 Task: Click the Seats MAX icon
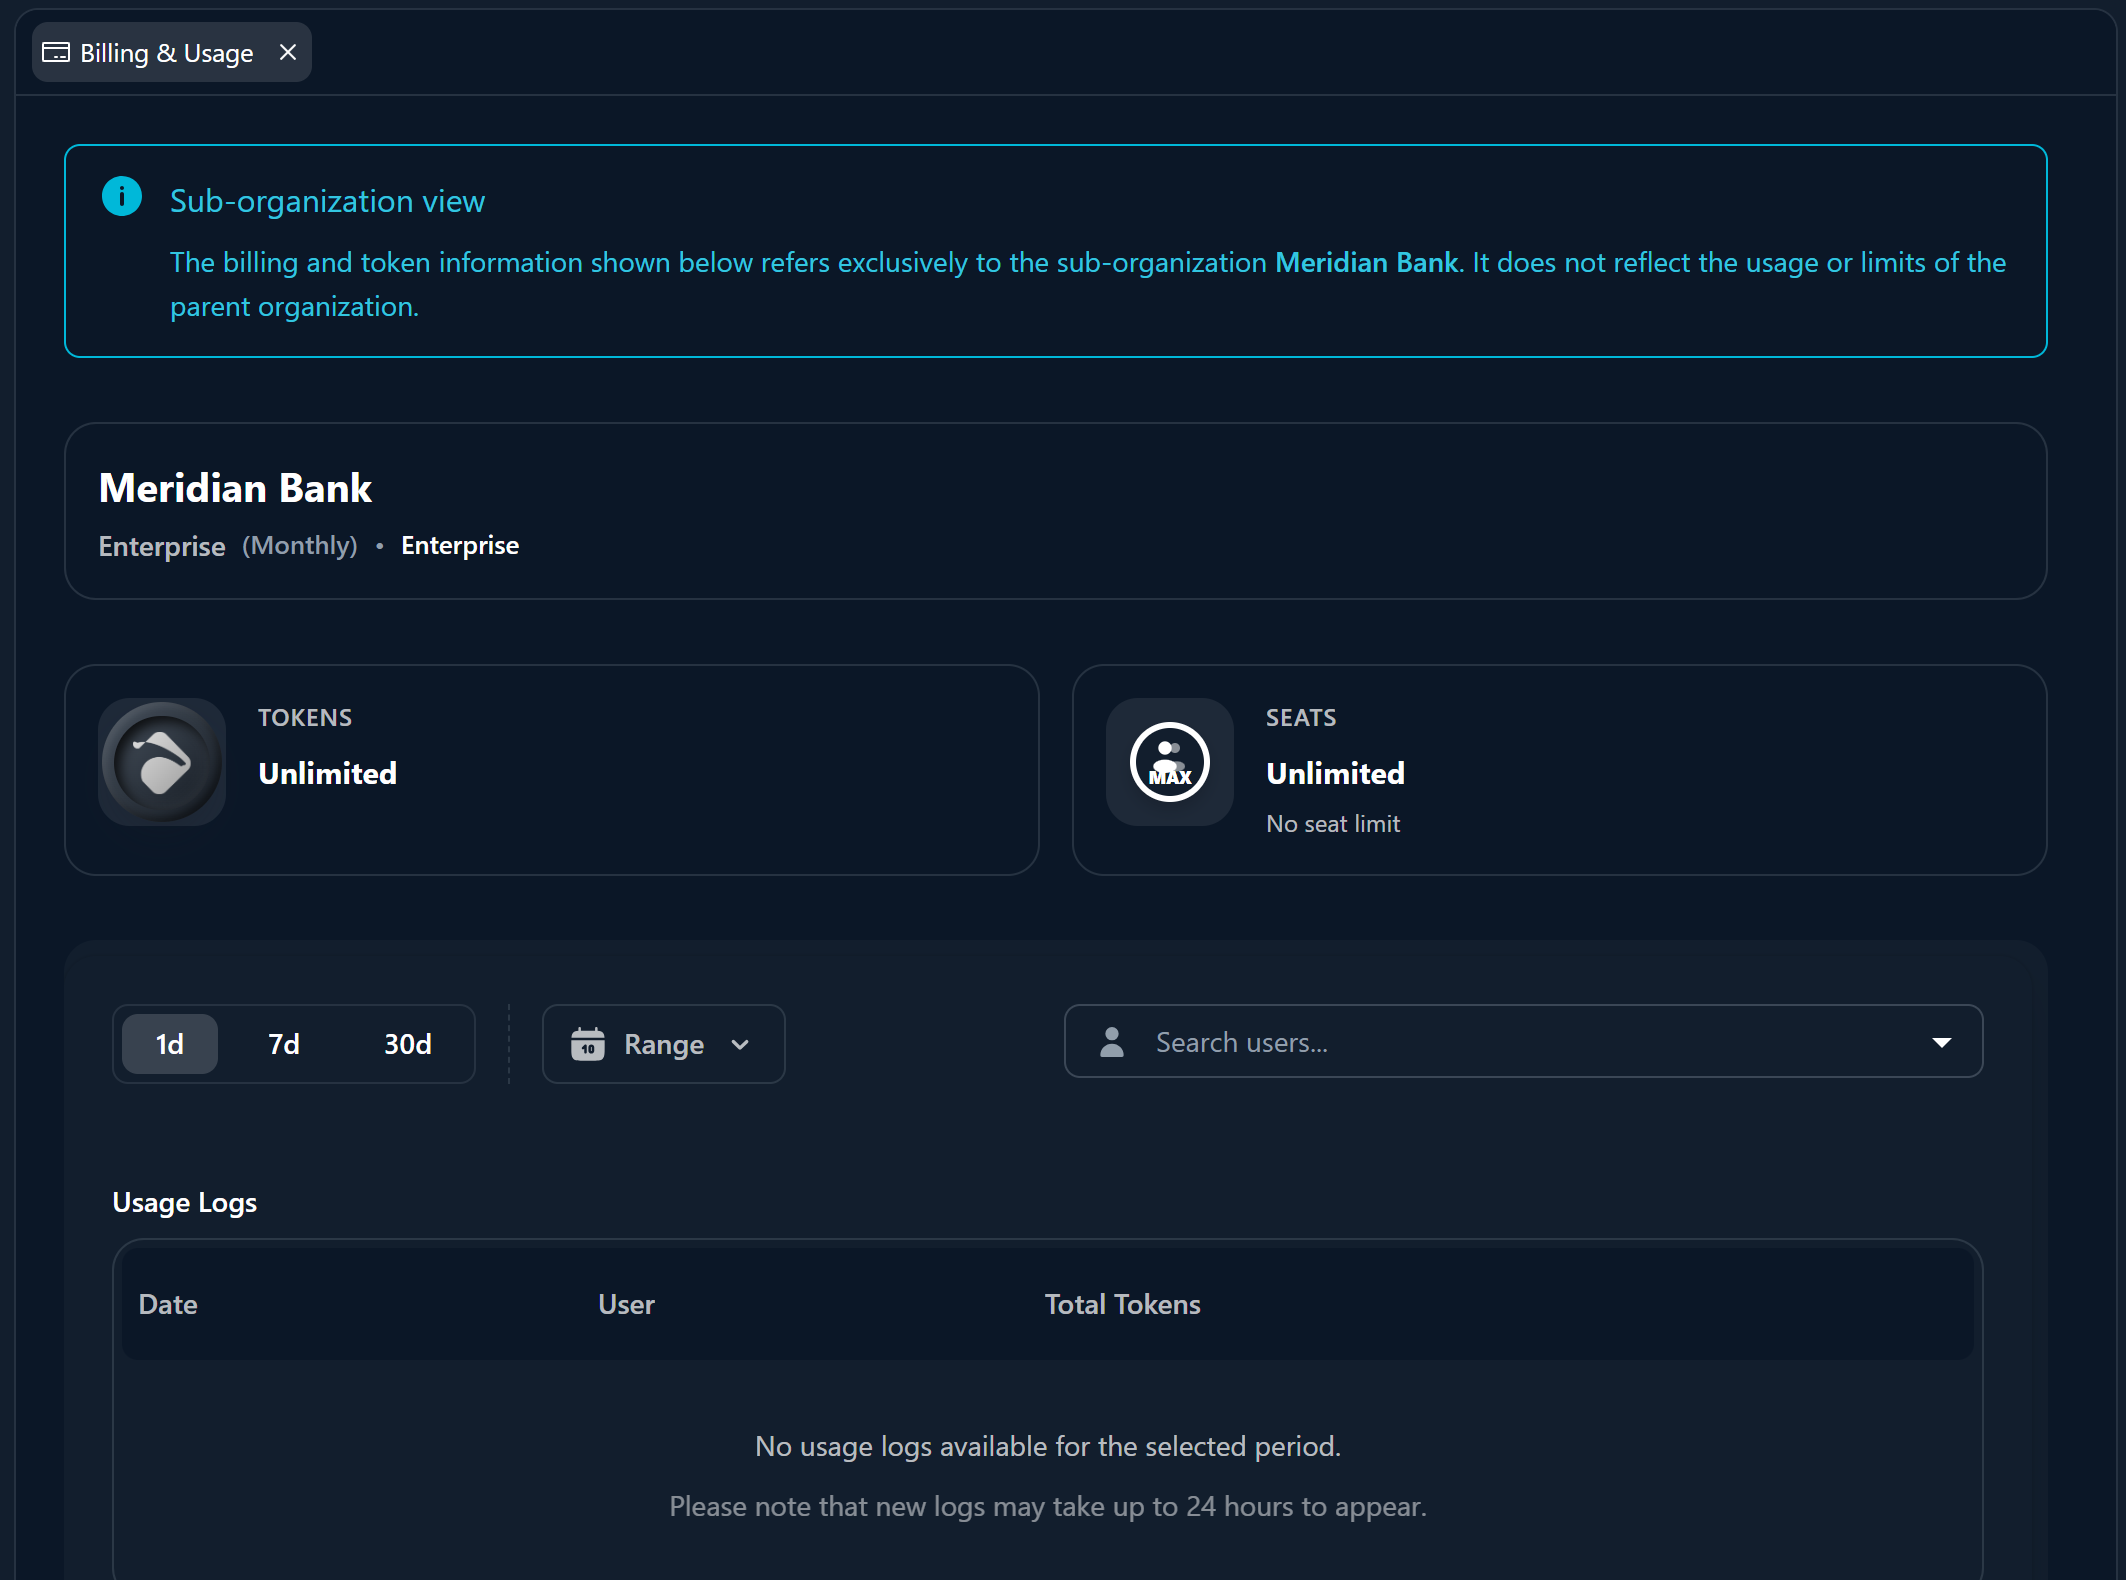pyautogui.click(x=1170, y=762)
